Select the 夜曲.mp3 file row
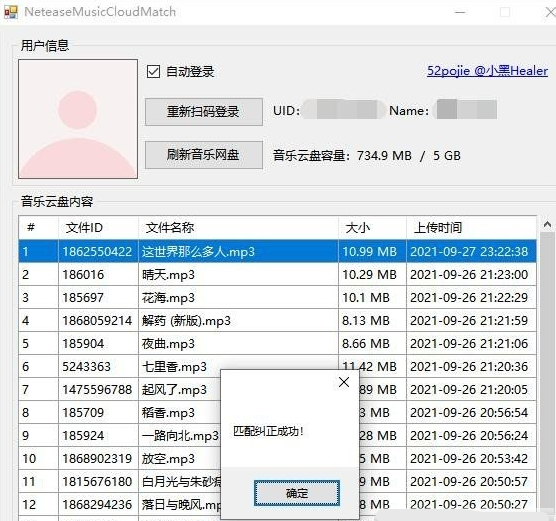 277,344
